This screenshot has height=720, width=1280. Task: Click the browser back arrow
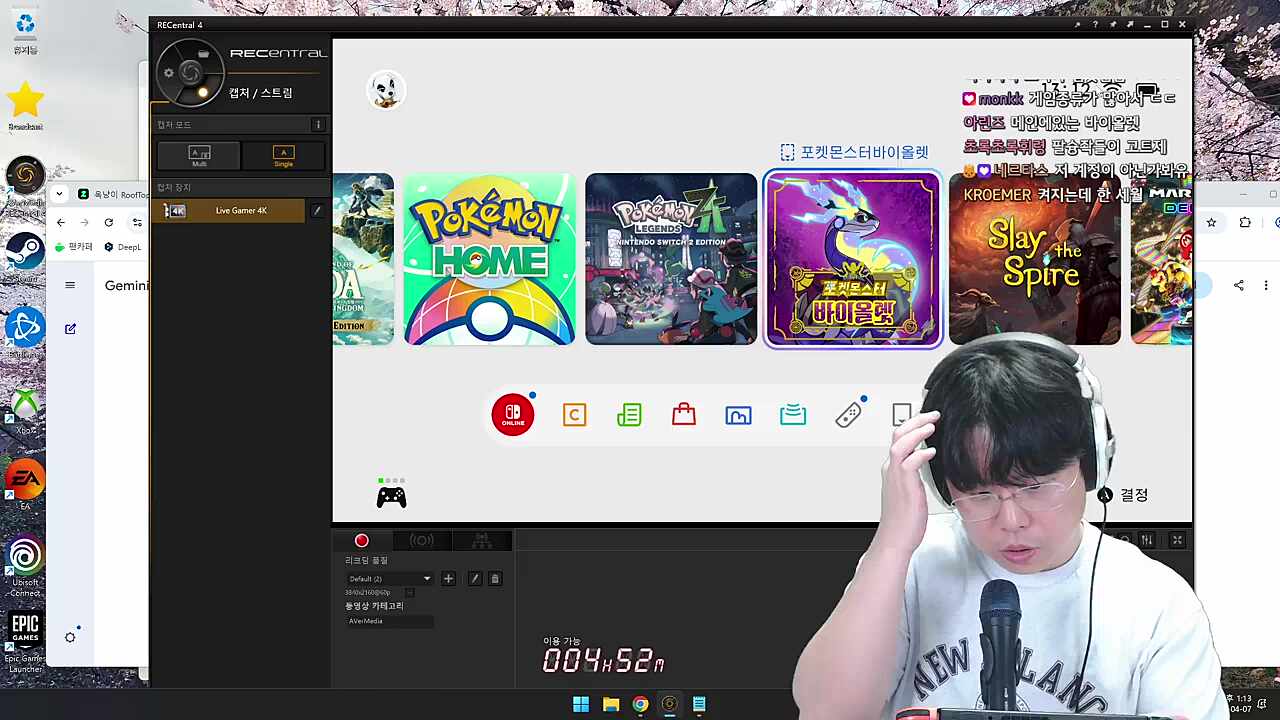pos(61,222)
